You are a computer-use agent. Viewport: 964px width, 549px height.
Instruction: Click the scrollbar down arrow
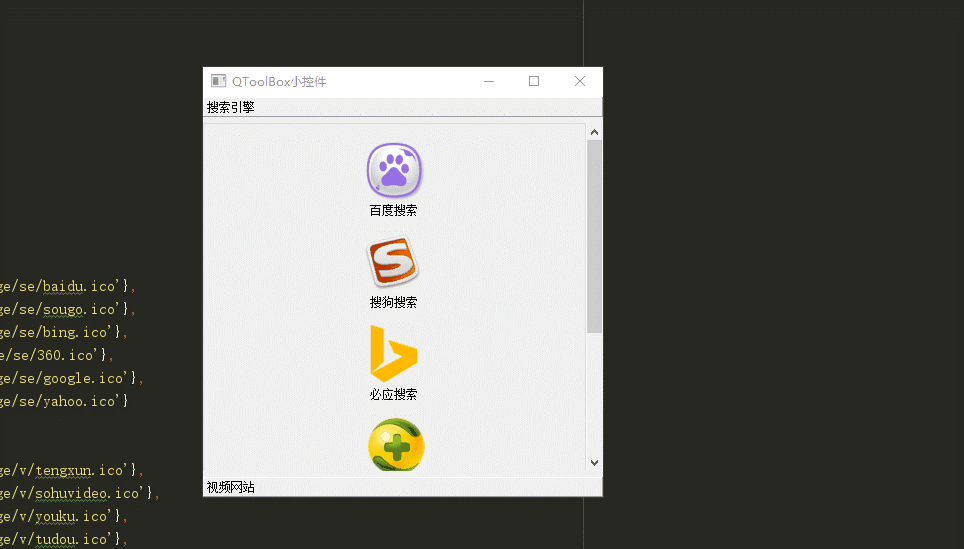[594, 463]
